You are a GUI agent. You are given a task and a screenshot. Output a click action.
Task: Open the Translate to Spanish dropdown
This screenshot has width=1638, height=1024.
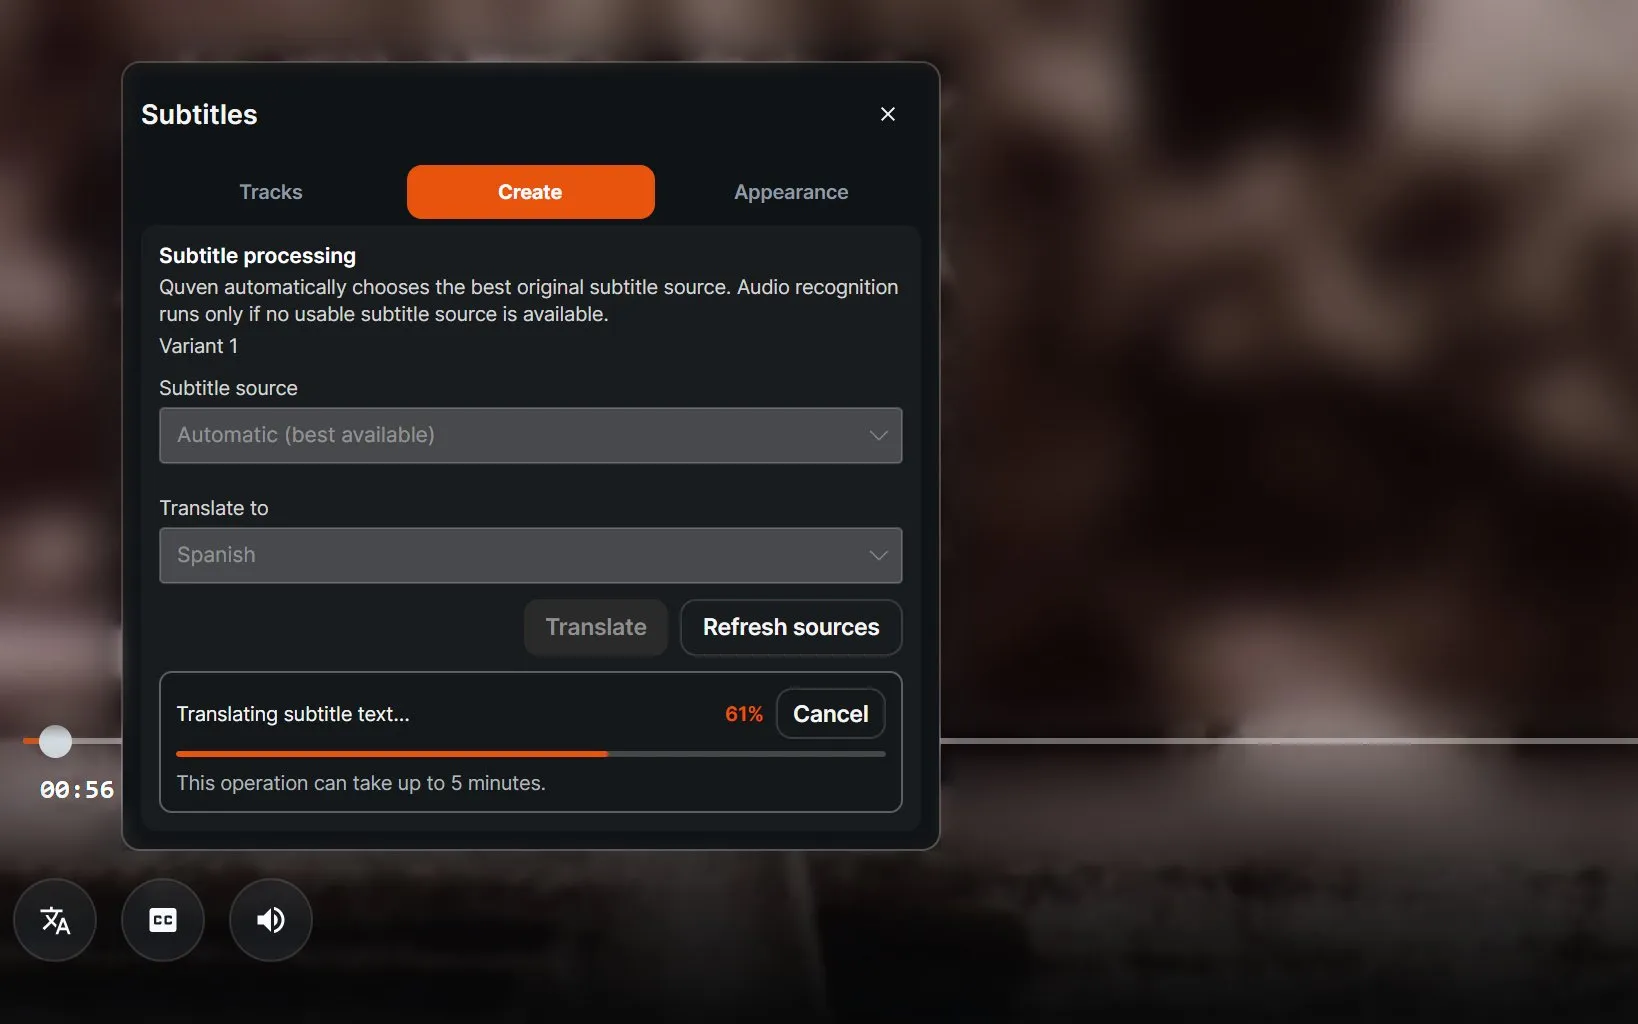[531, 555]
